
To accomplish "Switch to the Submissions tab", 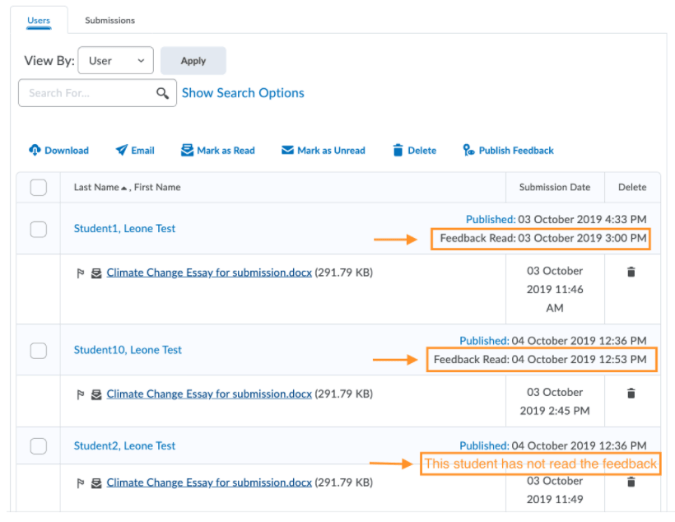I will pos(110,20).
